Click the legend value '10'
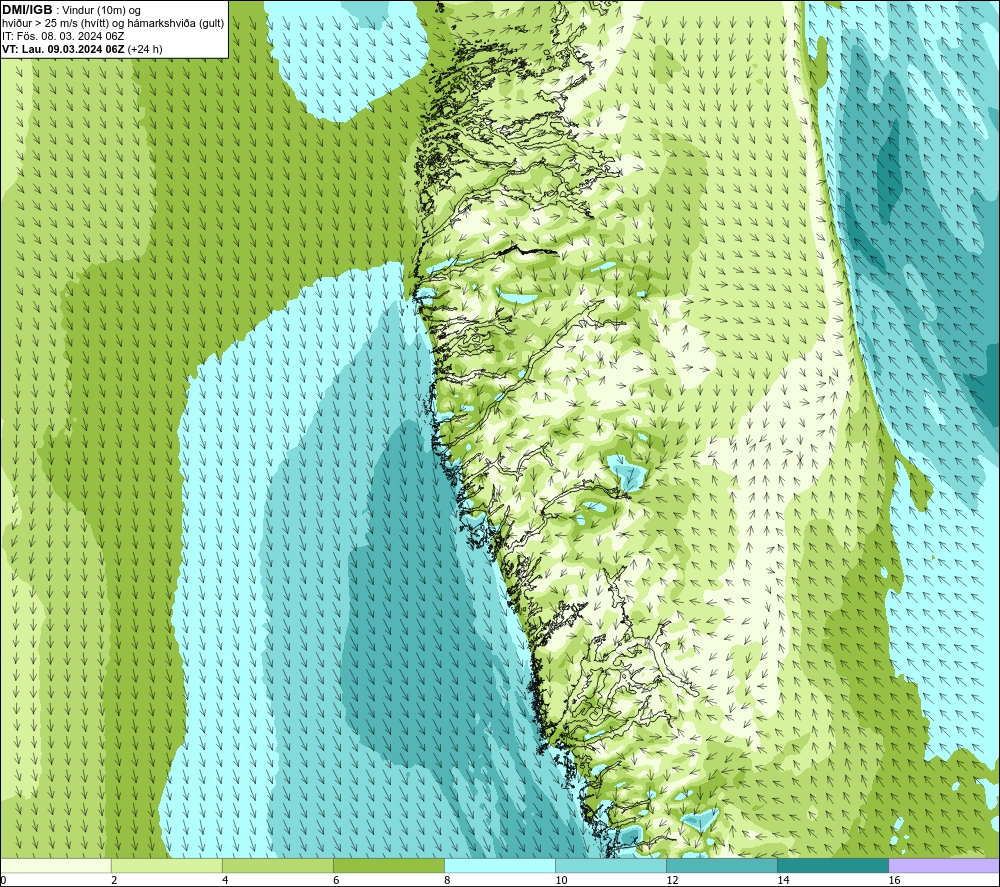 (x=561, y=881)
